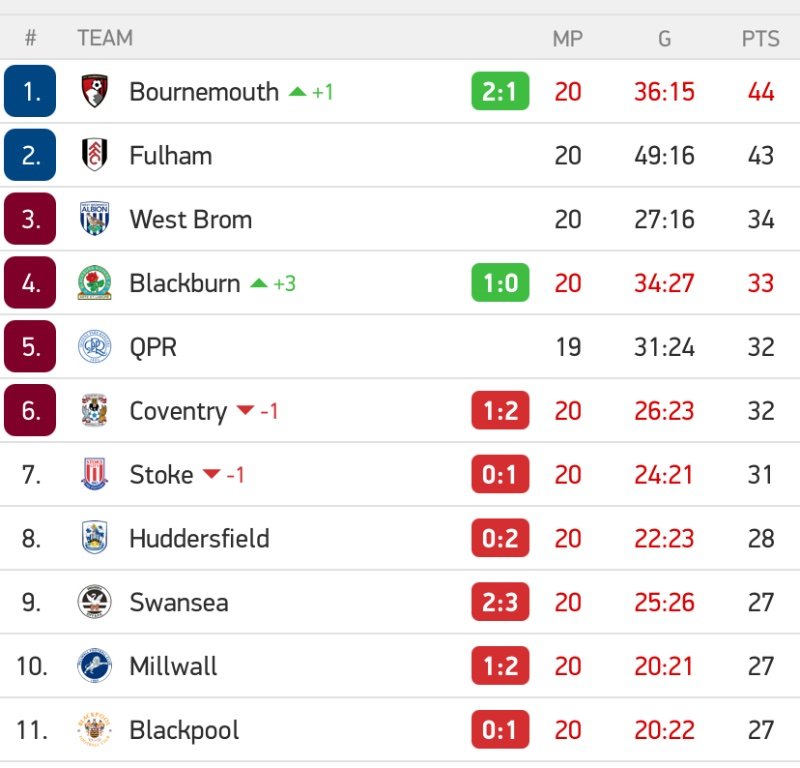Open Bournemouth's green 2:1 live score badge

pos(500,92)
